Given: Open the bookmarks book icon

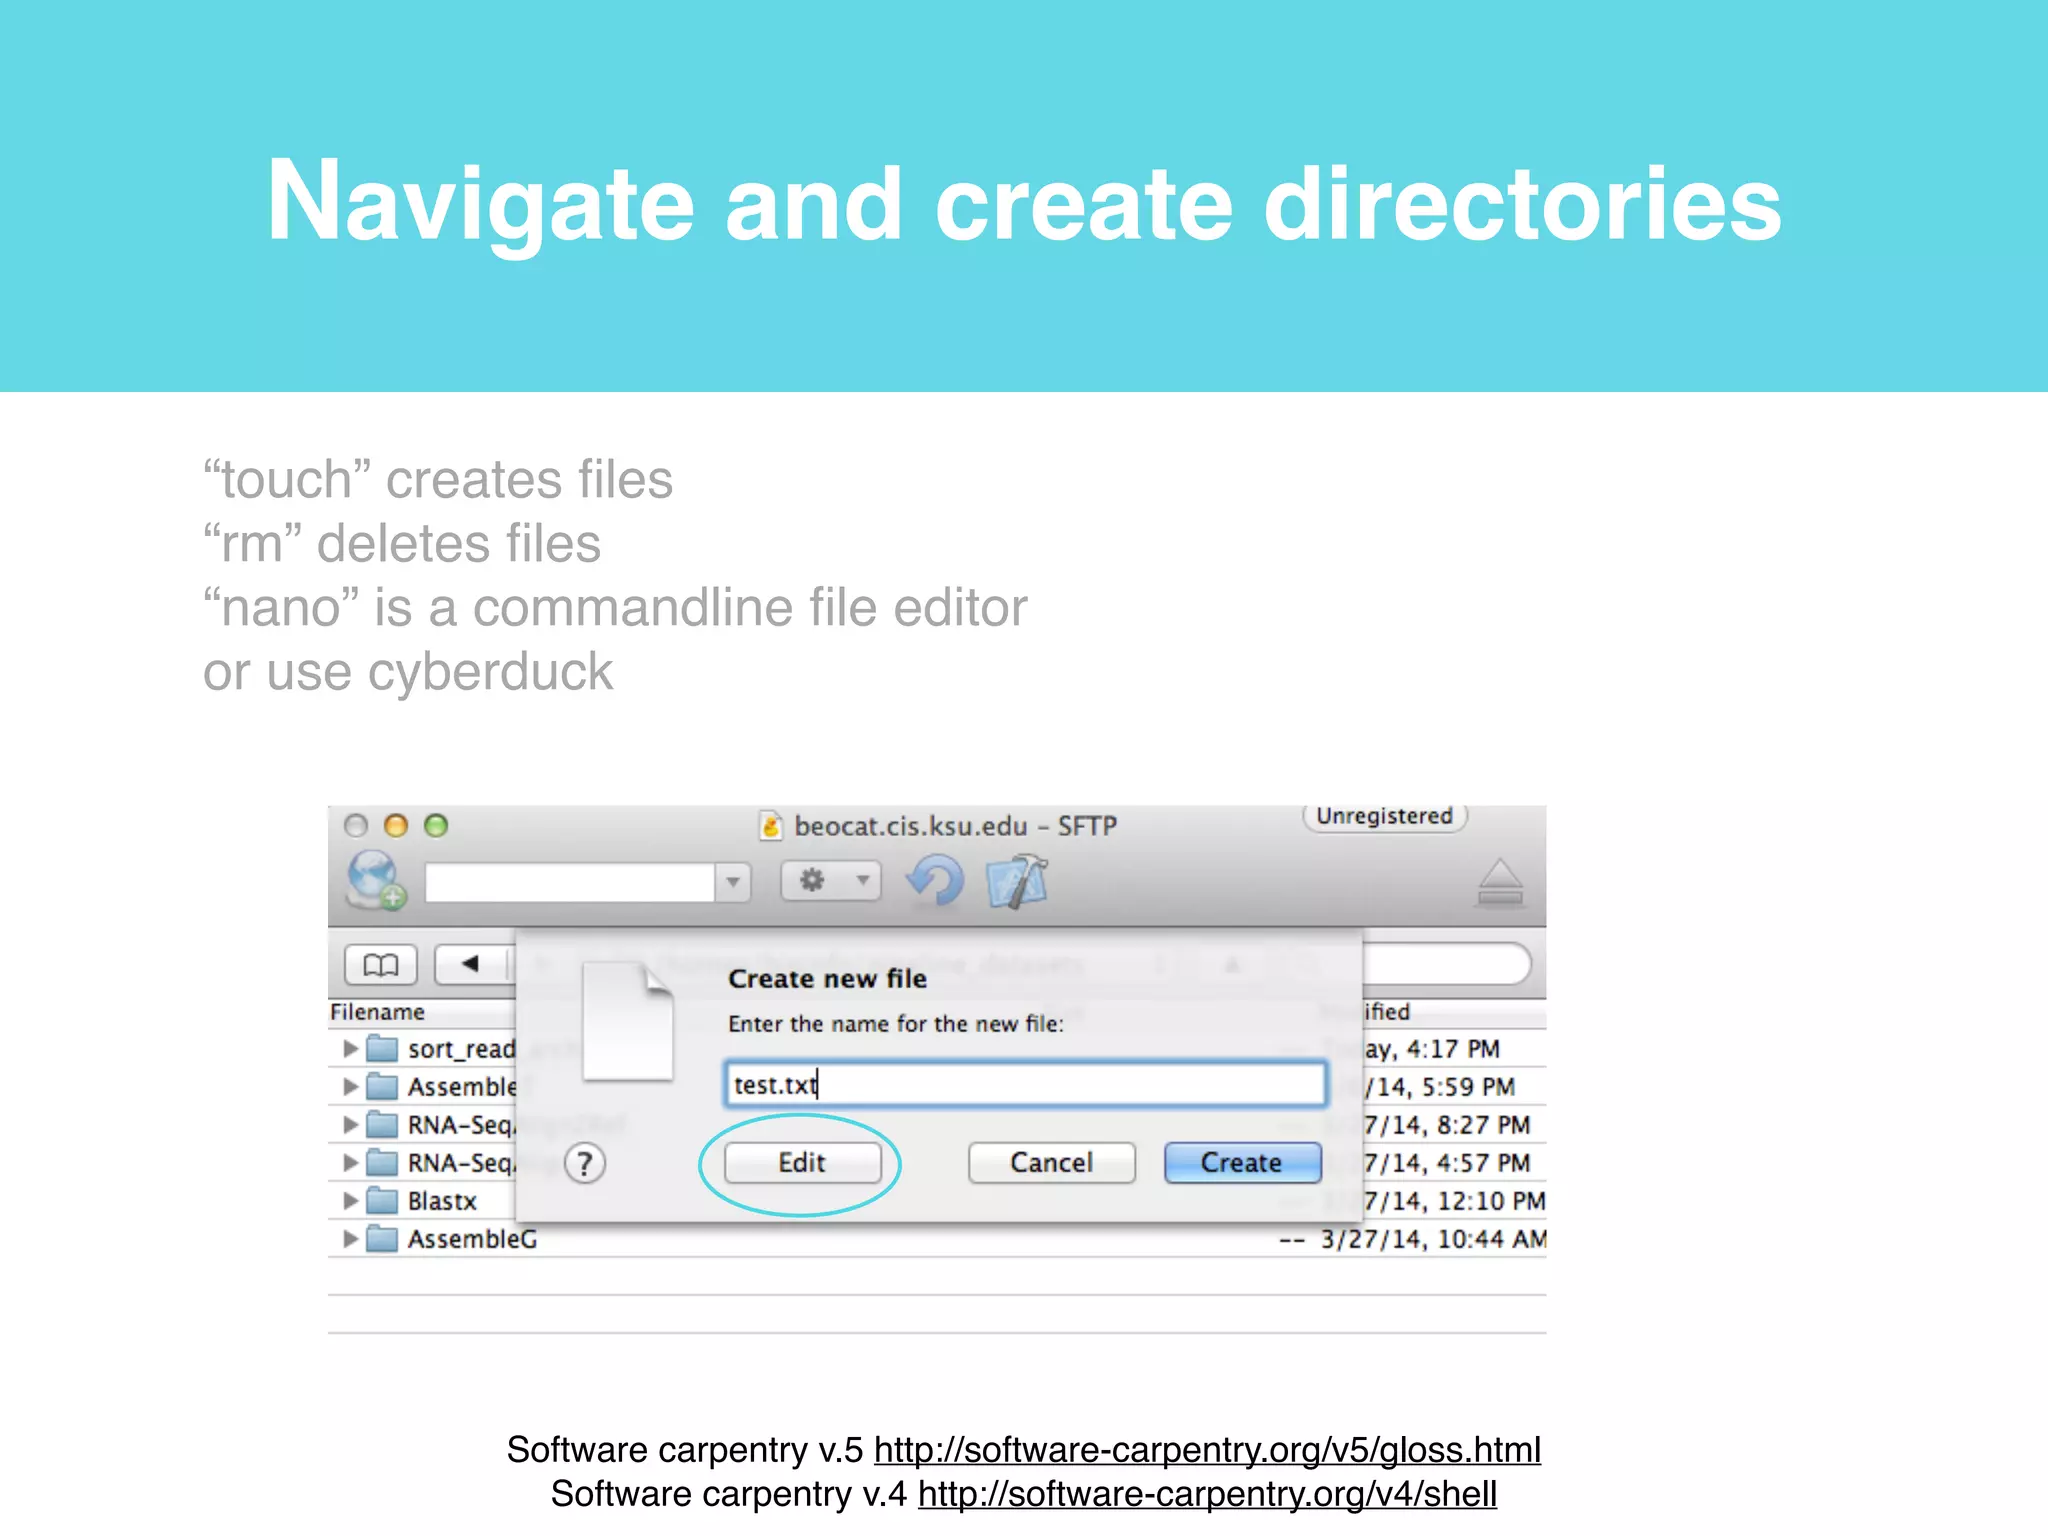Looking at the screenshot, I should click(381, 964).
